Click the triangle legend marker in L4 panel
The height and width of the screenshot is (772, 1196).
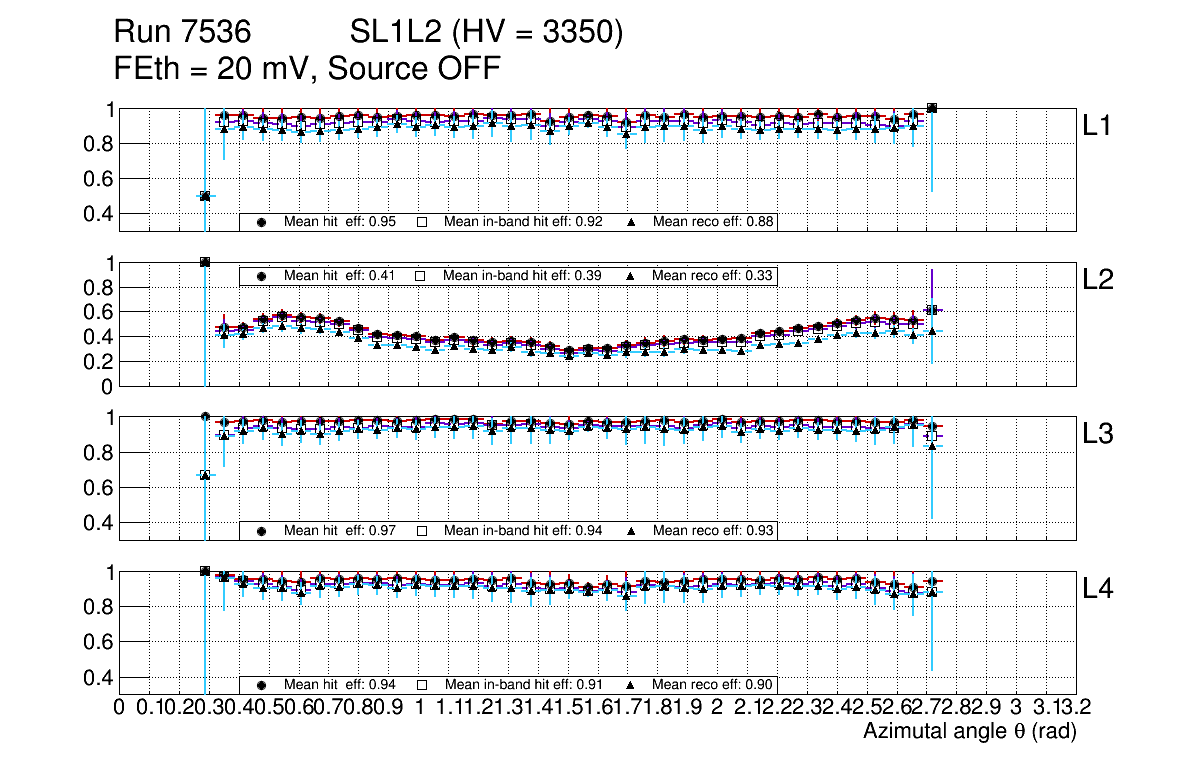click(x=632, y=685)
